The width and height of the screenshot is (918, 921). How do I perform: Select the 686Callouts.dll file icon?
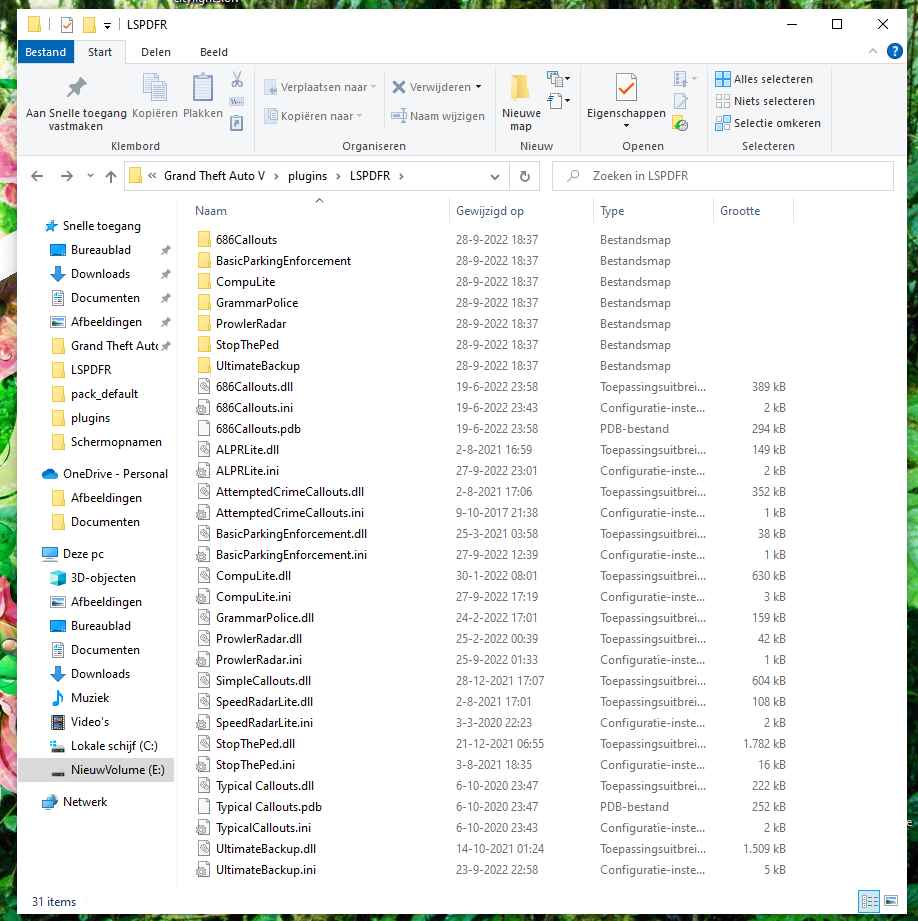204,386
